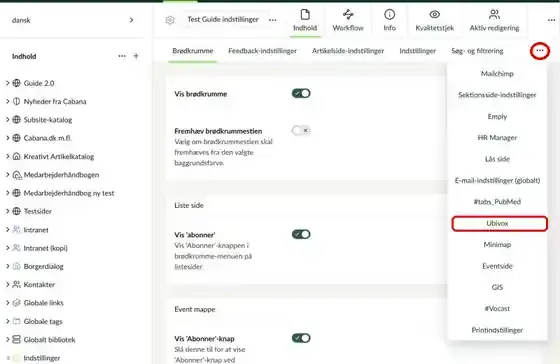The height and width of the screenshot is (364, 560).
Task: Expand the Testsider tree node
Action: click(7, 211)
